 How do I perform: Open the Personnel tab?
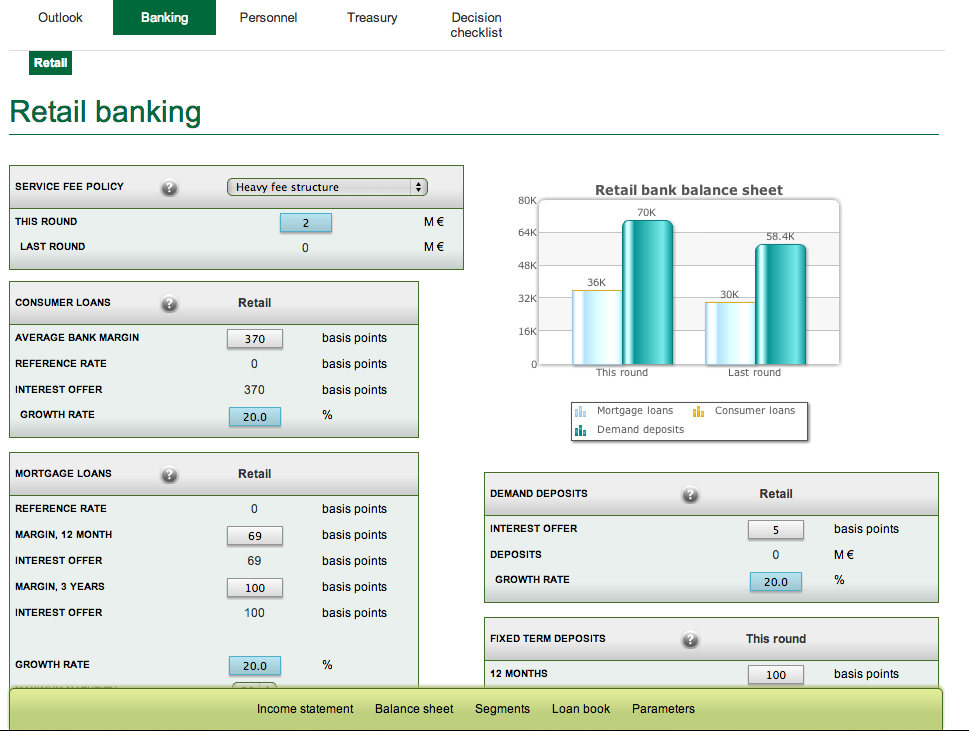coord(268,18)
